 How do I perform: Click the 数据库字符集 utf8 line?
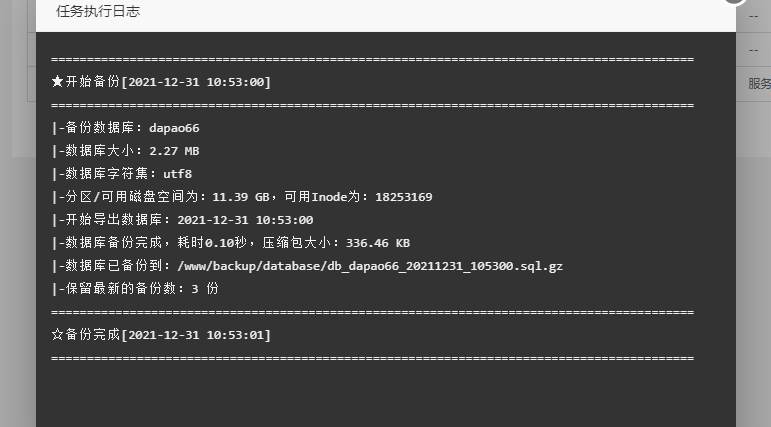click(x=121, y=174)
